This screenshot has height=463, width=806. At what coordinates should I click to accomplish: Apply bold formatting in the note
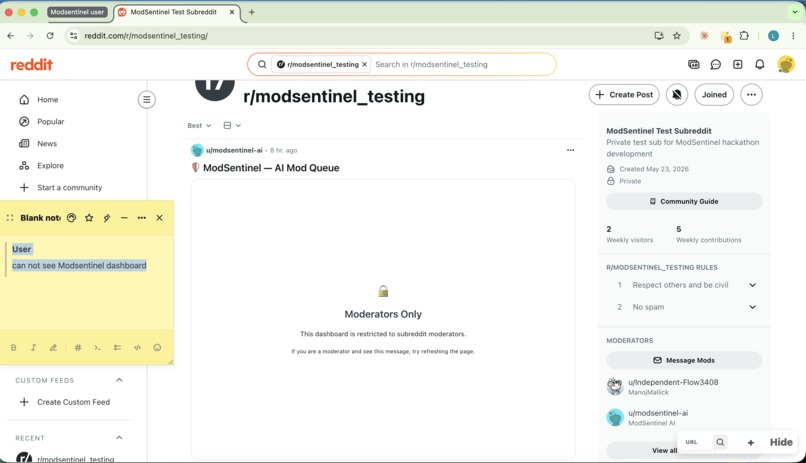13,347
